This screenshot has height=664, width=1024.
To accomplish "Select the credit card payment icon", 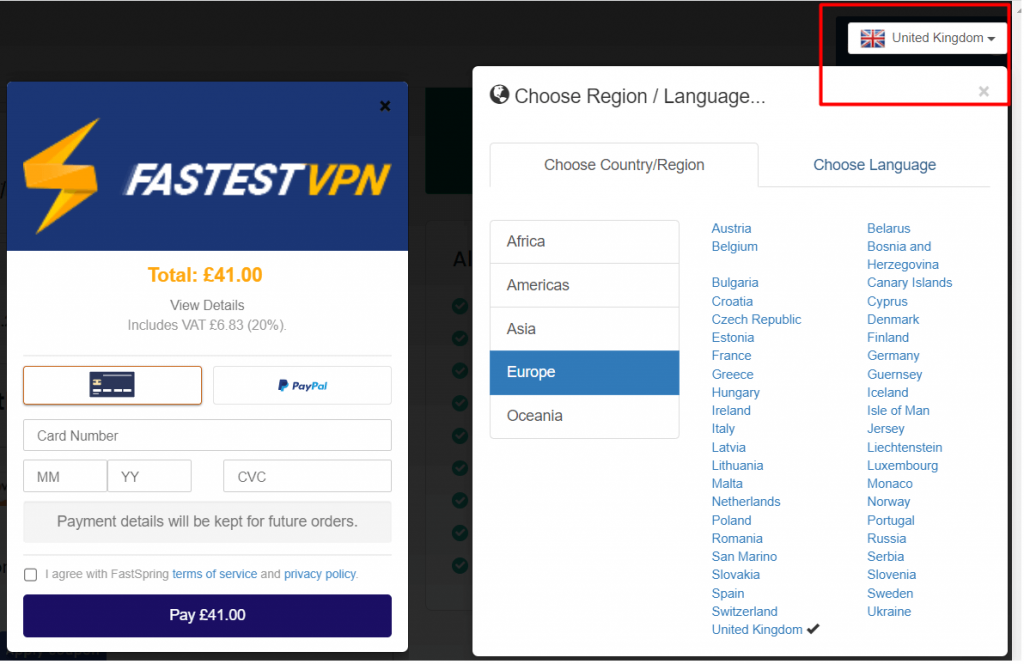I will click(112, 385).
